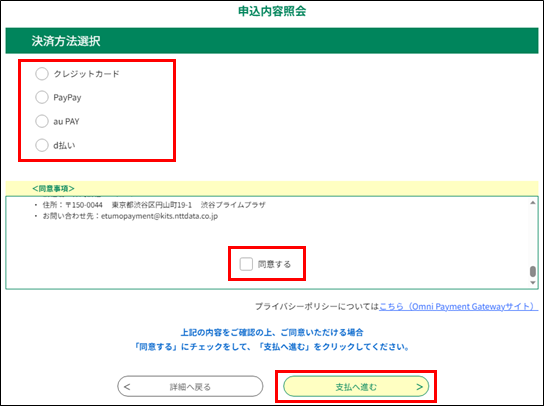Proceed with the 支払へ進む button
The image size is (544, 406).
coord(356,386)
